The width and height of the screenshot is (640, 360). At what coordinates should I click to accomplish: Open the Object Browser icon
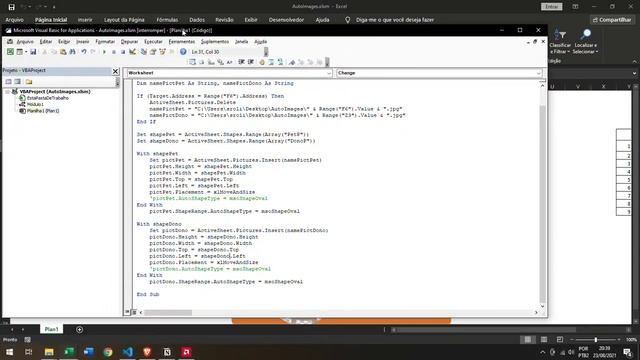[x=162, y=52]
